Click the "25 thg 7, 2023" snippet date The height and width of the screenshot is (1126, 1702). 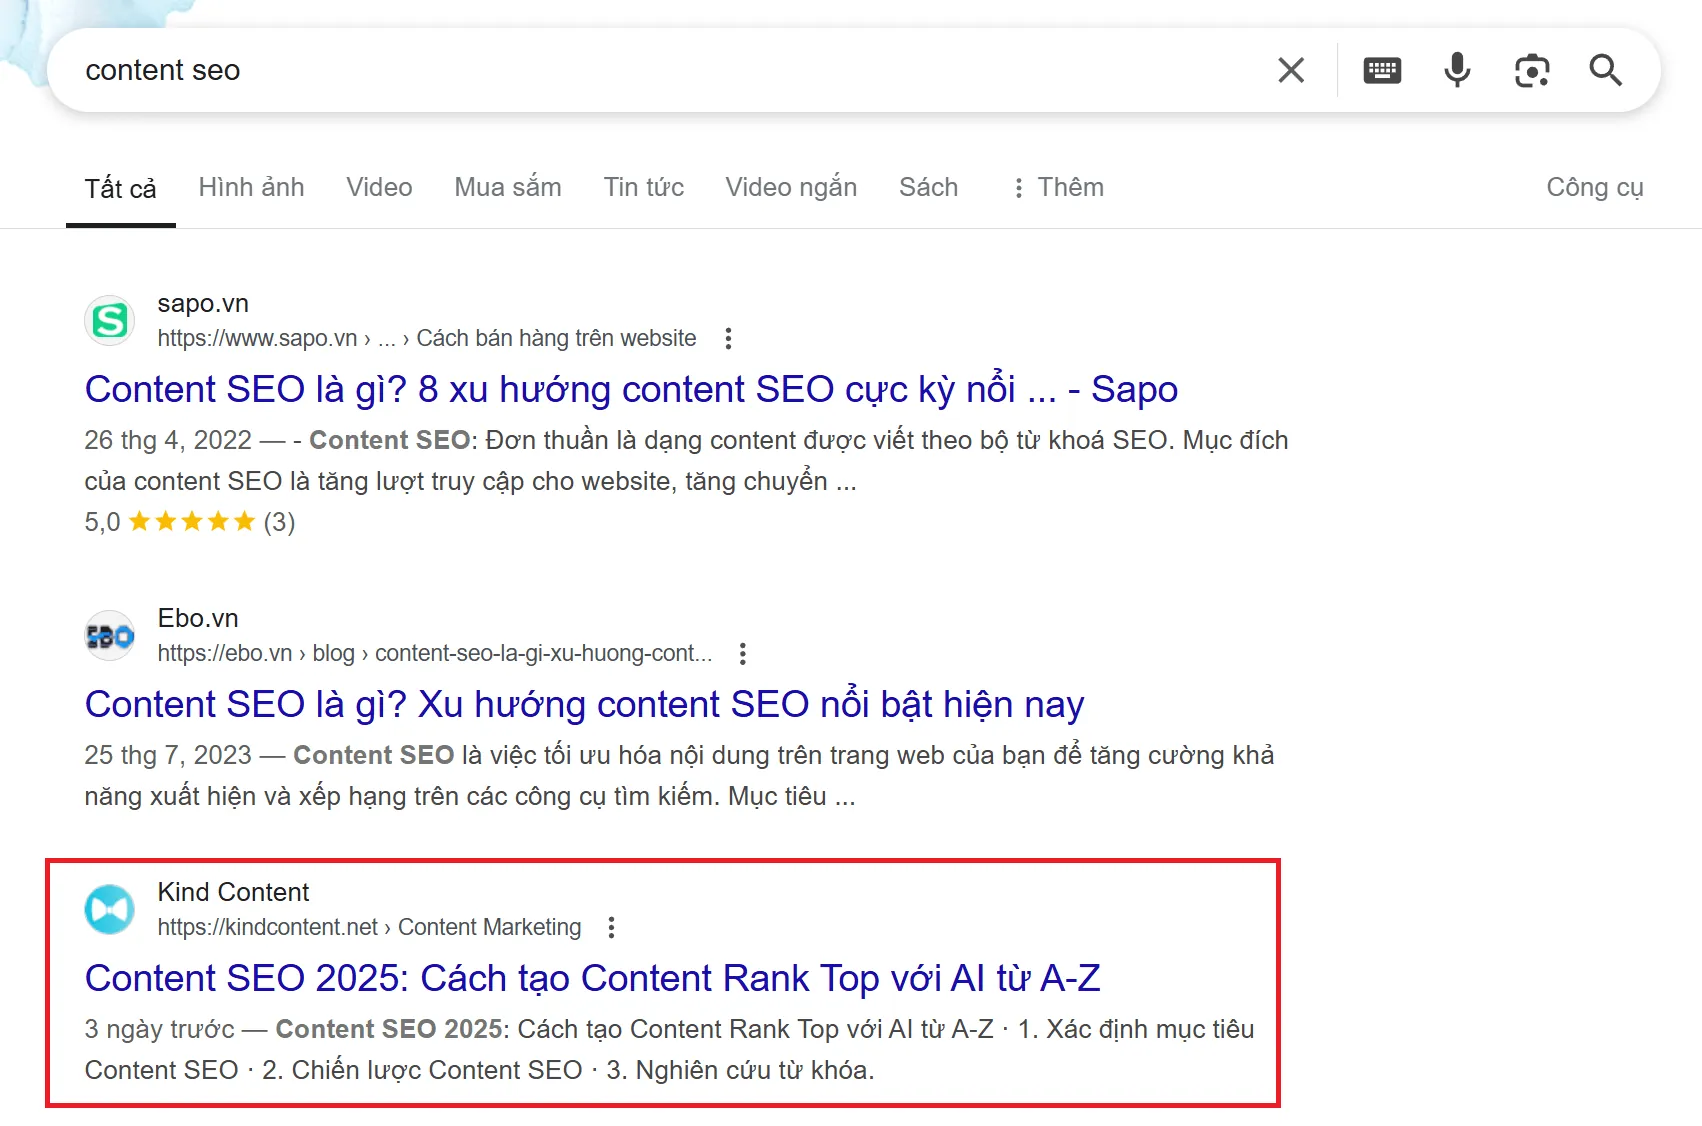tap(168, 755)
